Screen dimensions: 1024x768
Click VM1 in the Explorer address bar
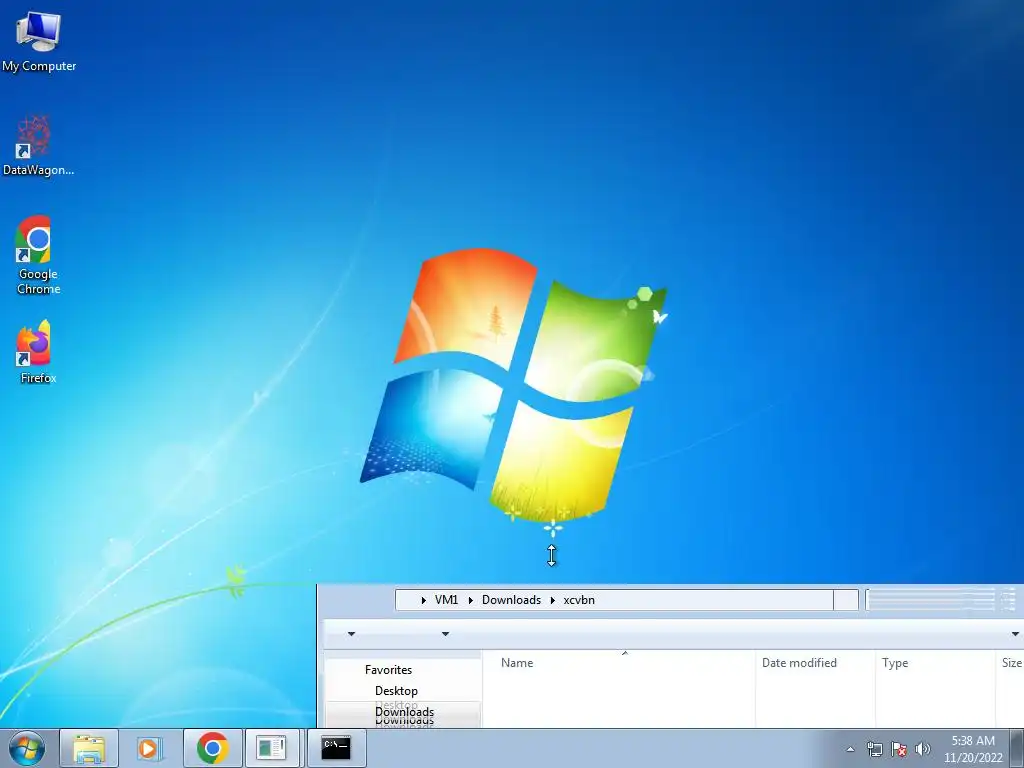(447, 600)
